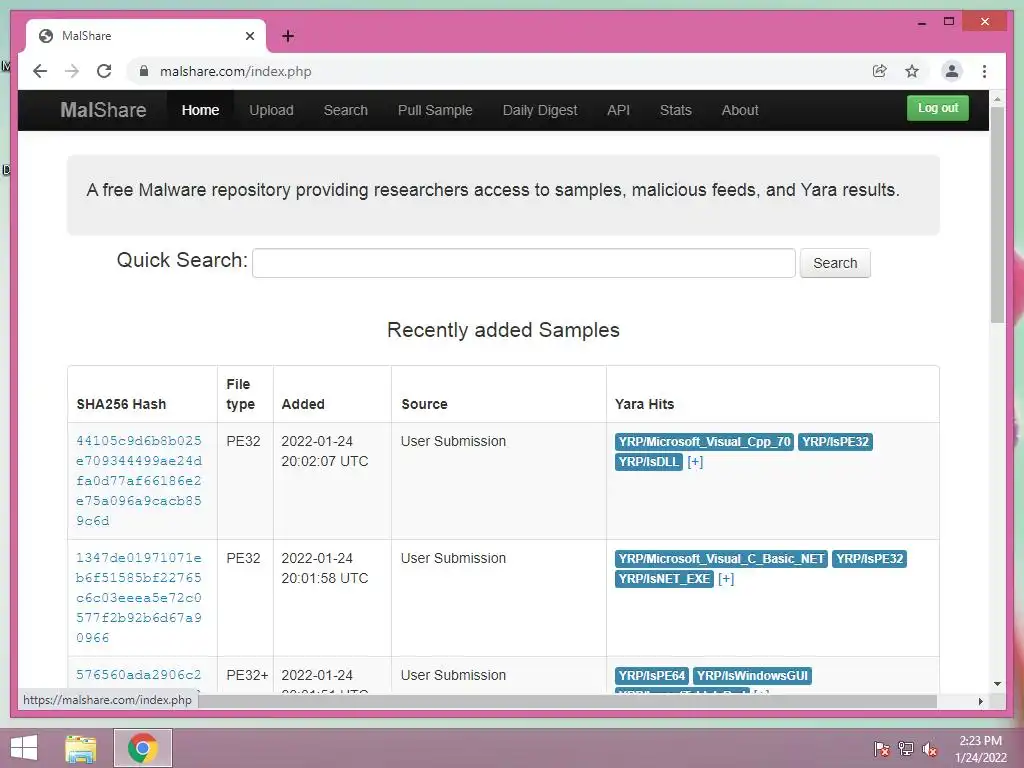The width and height of the screenshot is (1024, 768).
Task: View the Stats page
Action: [675, 110]
